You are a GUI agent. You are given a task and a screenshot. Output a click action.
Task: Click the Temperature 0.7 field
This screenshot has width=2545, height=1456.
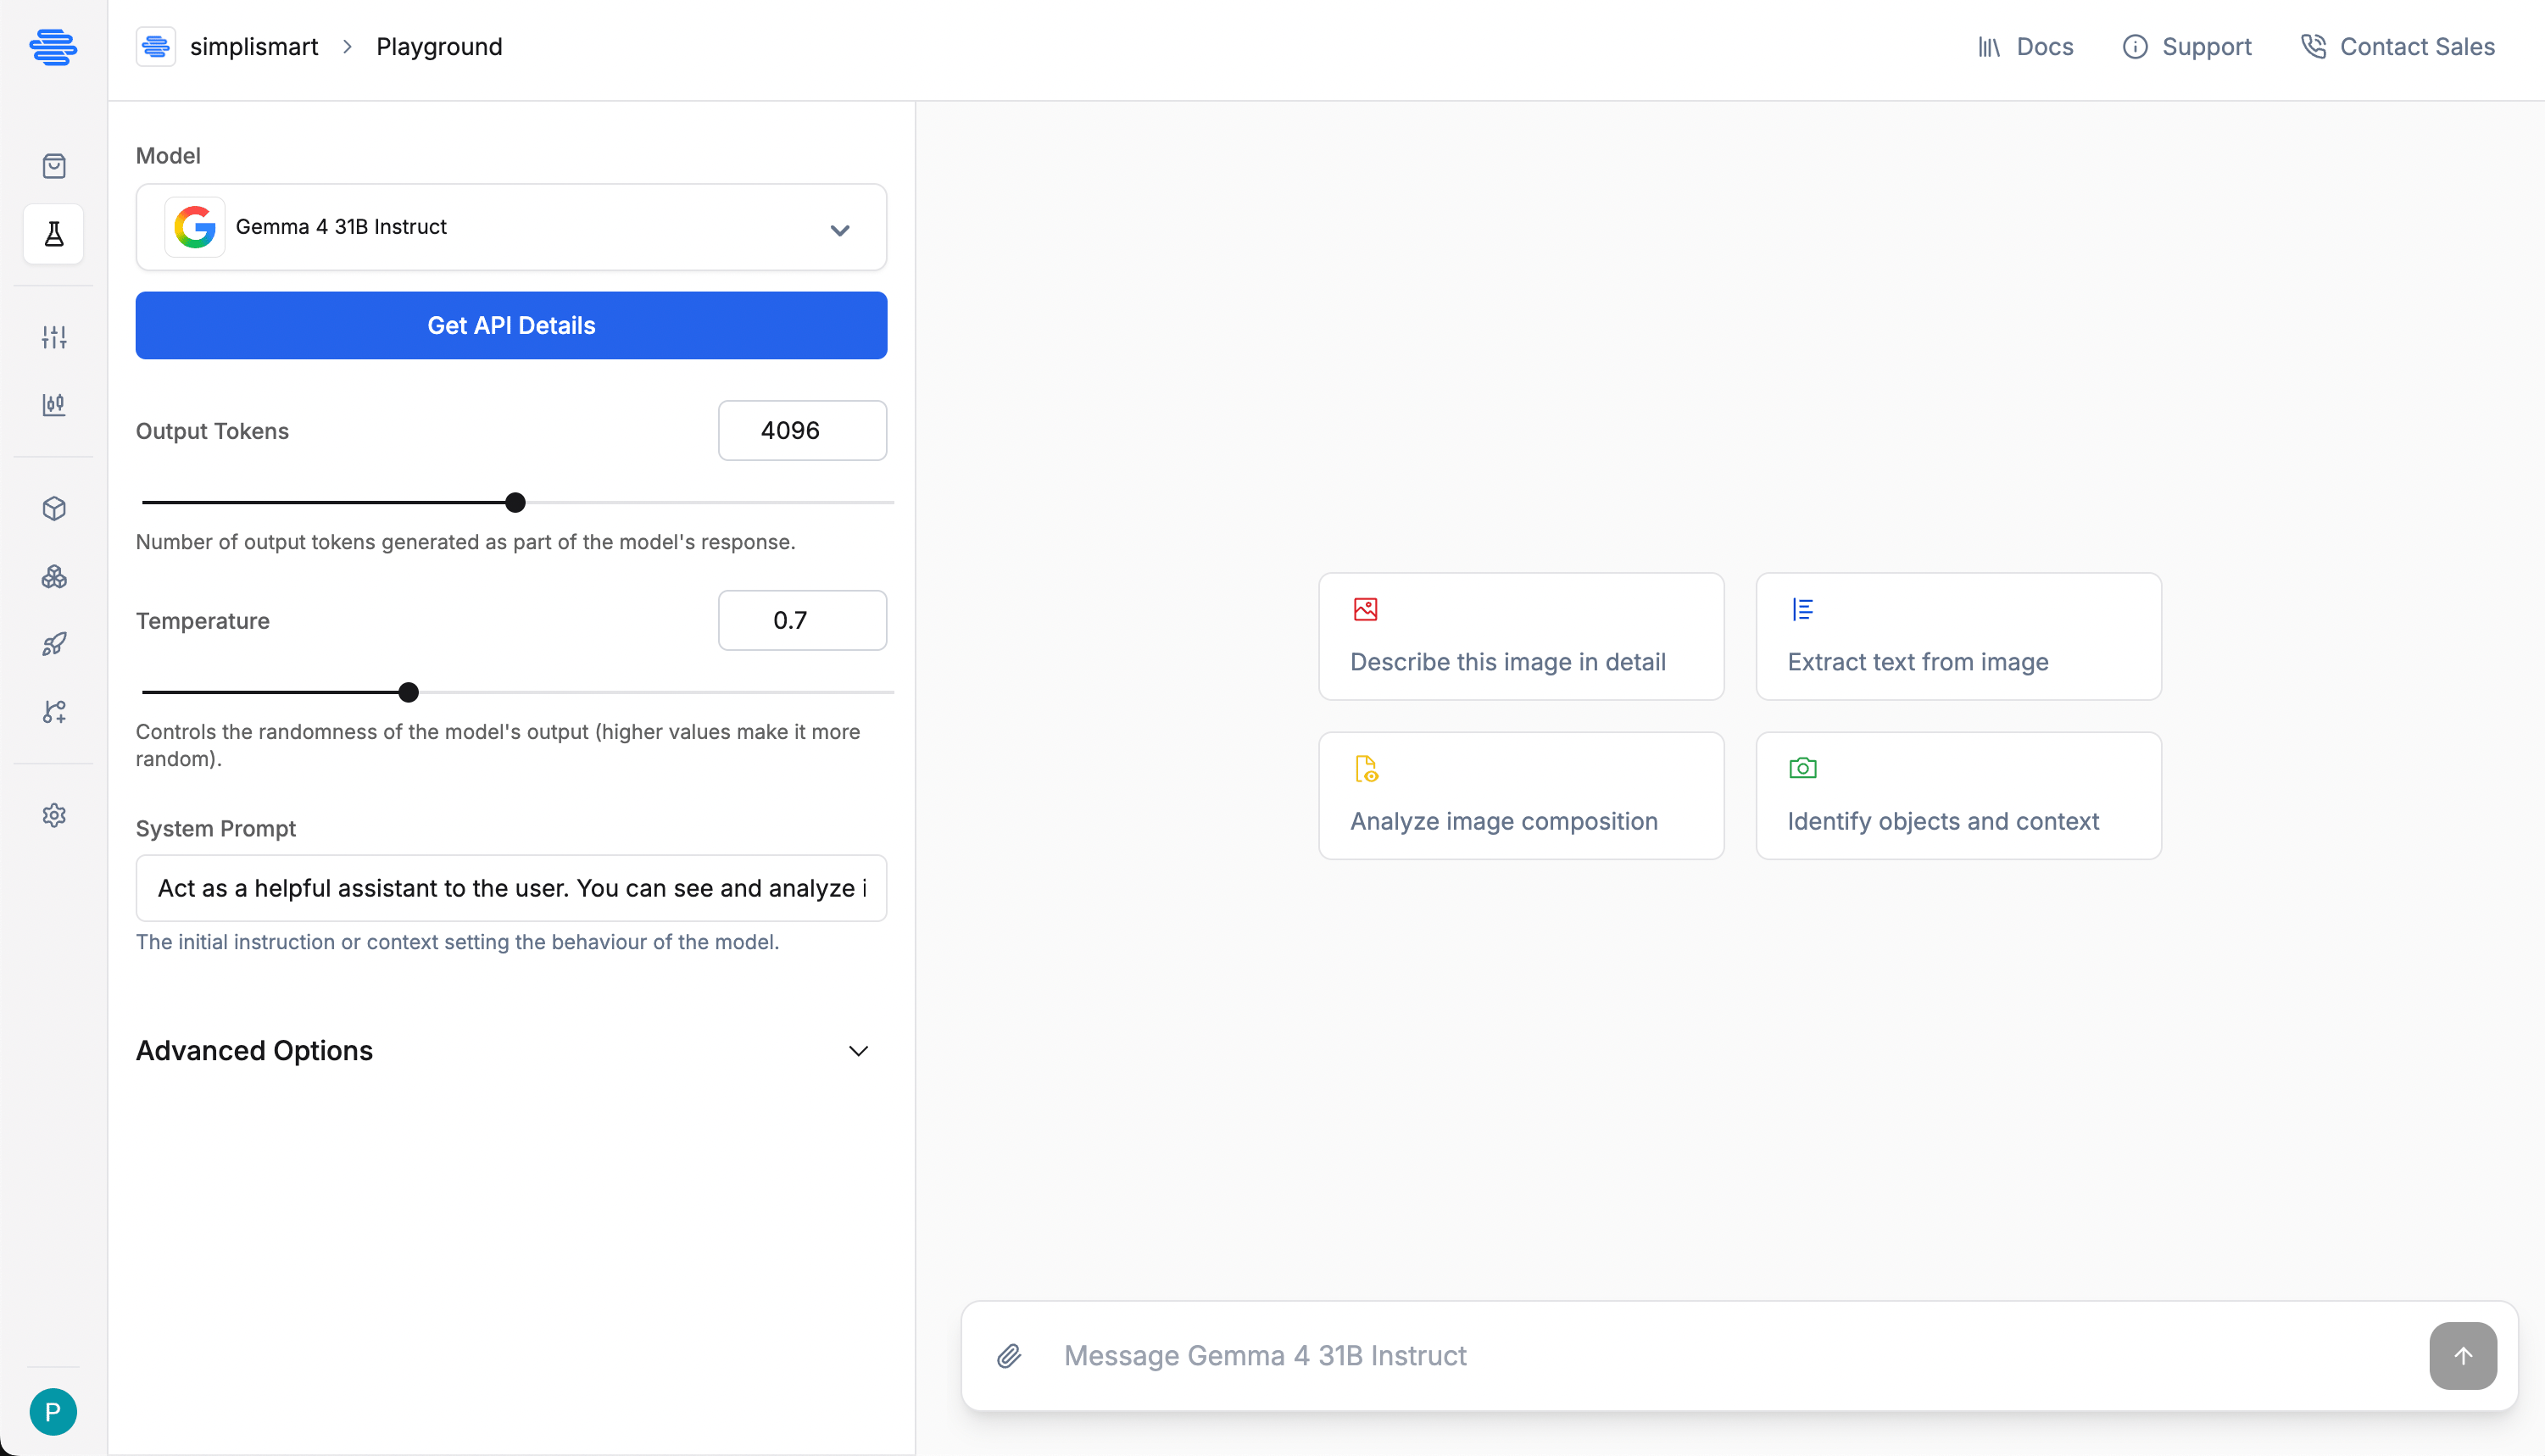click(x=802, y=620)
